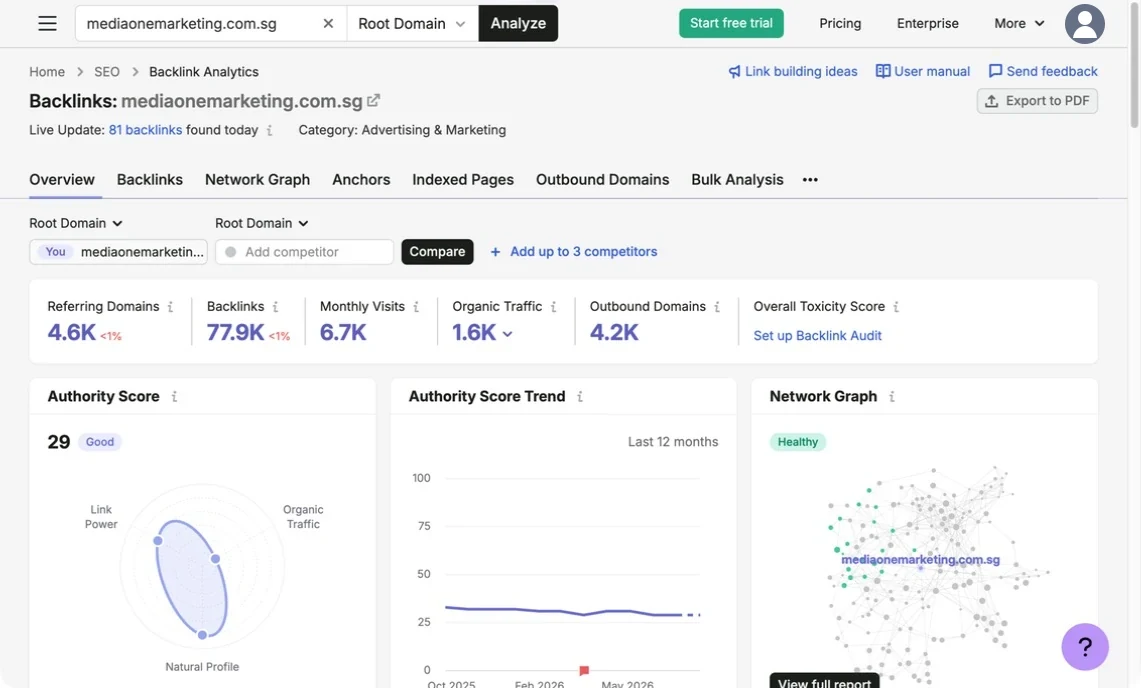Click Export to PDF button
Viewport: 1141px width, 688px height.
tap(1037, 101)
